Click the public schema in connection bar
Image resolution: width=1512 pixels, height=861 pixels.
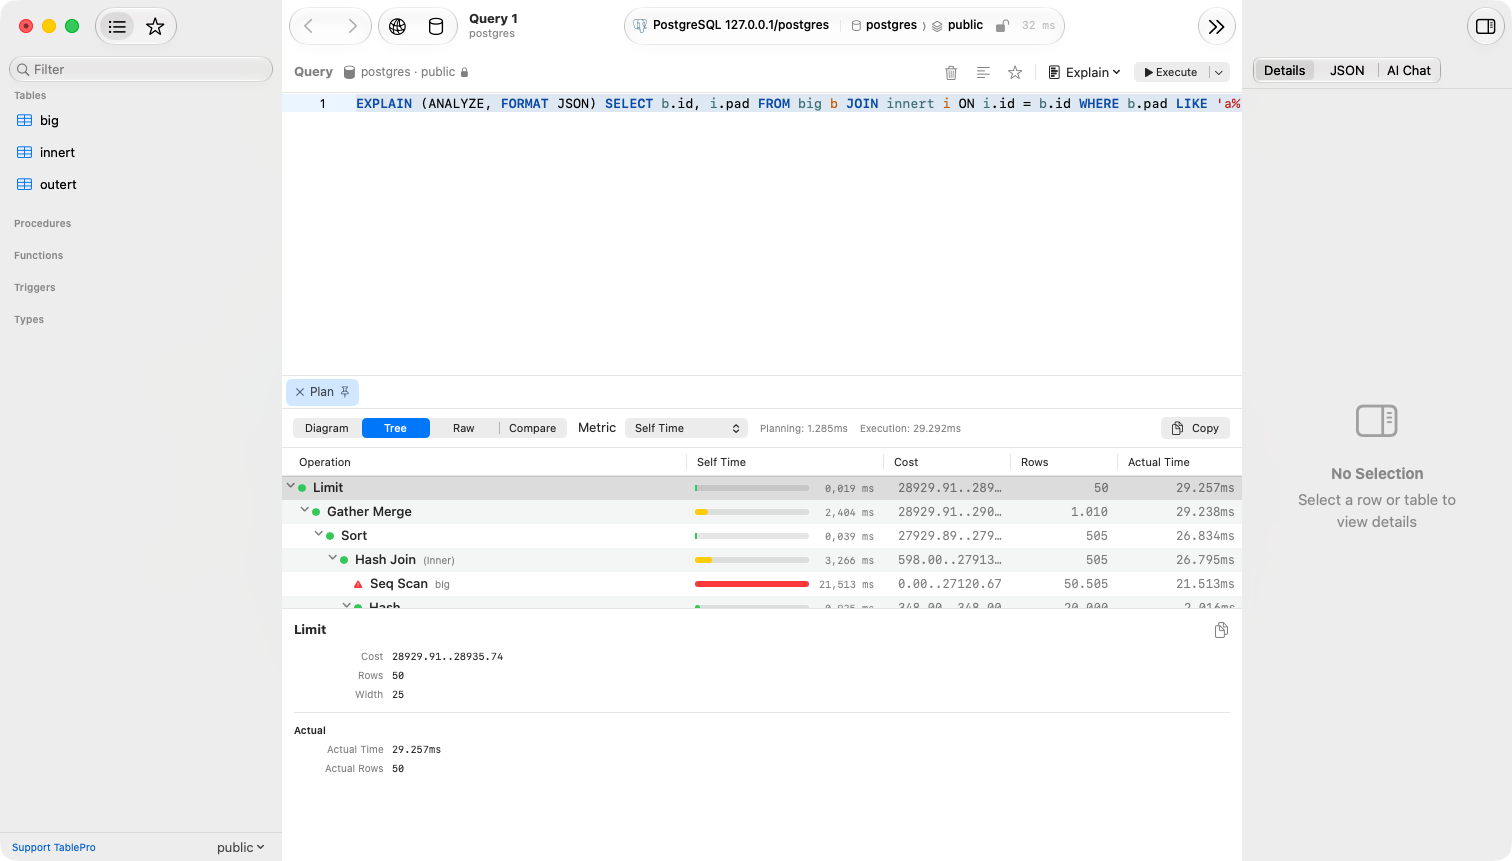tap(958, 25)
